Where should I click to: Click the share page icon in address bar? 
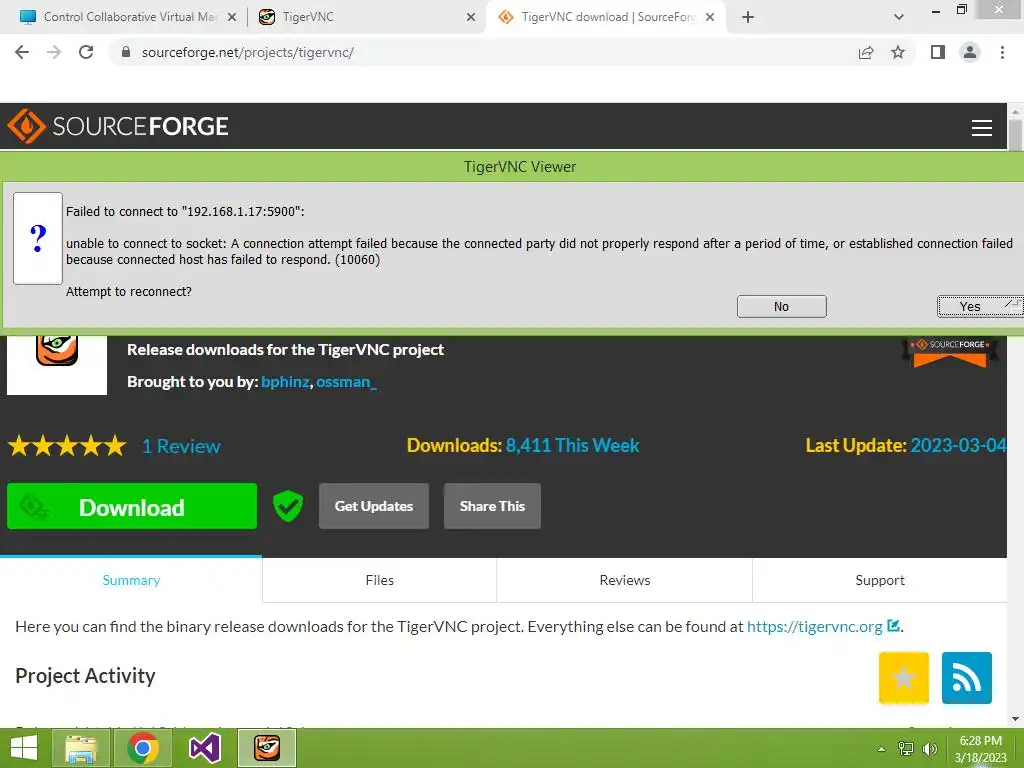coord(865,52)
